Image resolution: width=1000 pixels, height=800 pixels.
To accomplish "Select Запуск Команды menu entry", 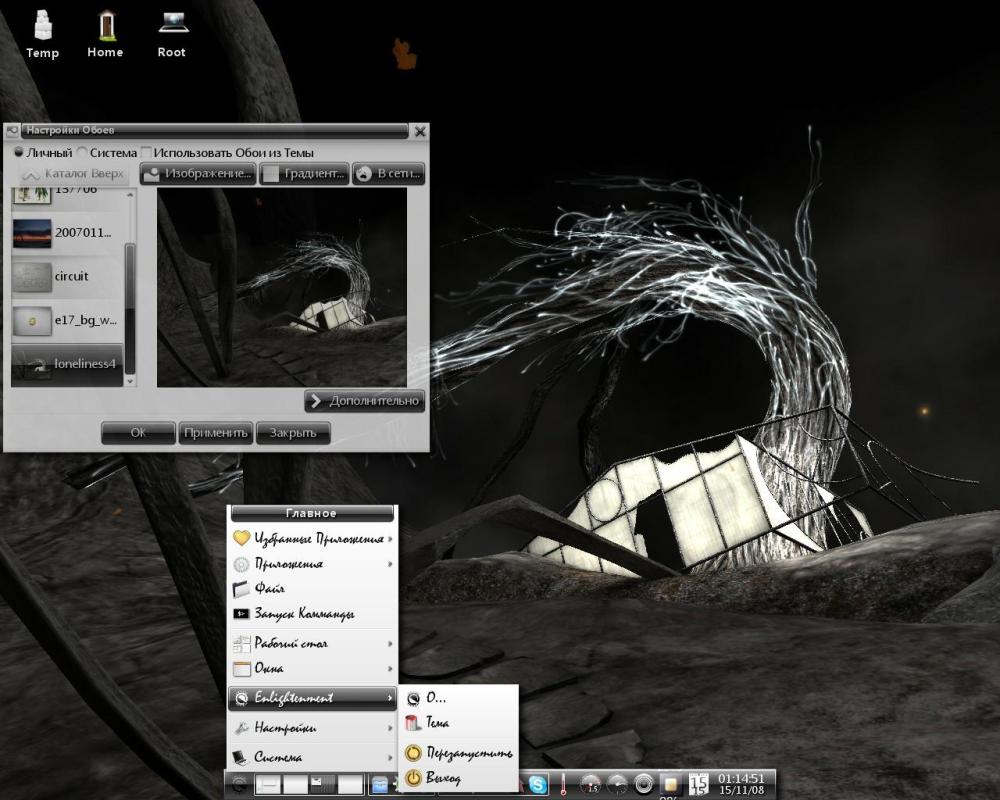I will click(x=312, y=614).
